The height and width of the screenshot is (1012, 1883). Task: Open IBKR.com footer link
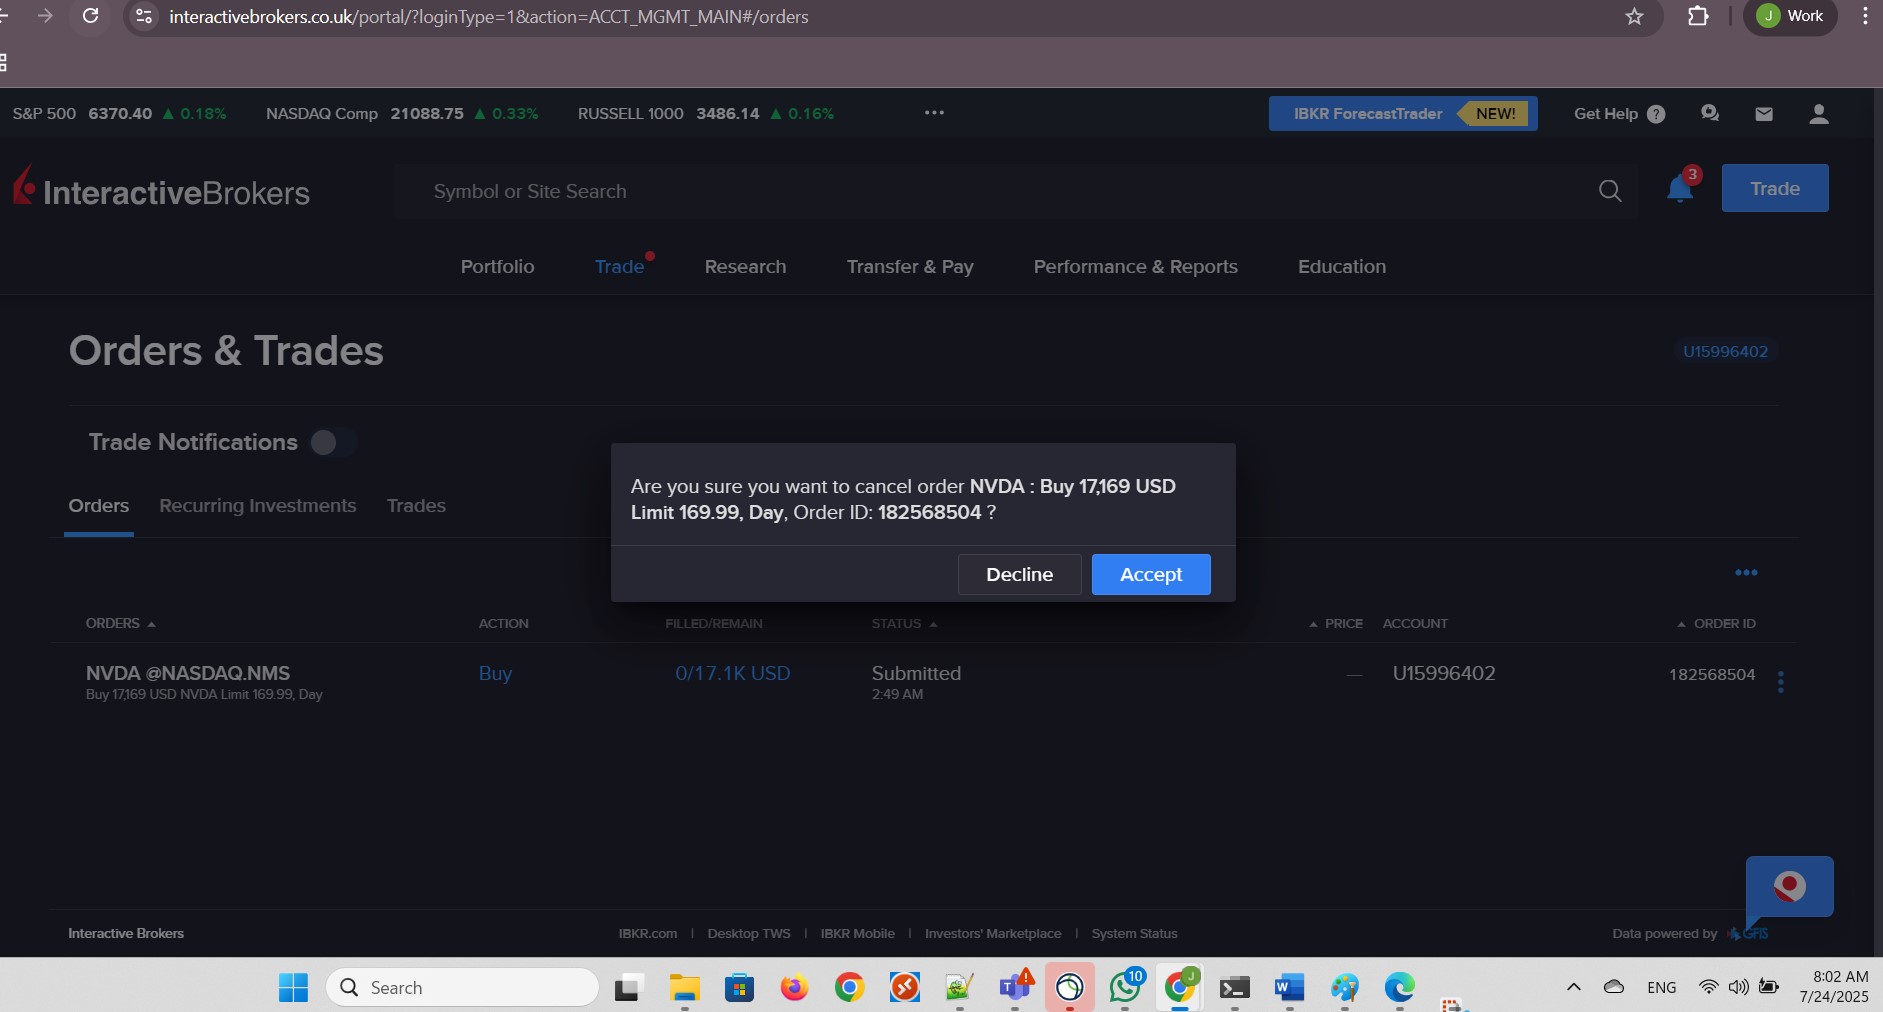pos(648,933)
